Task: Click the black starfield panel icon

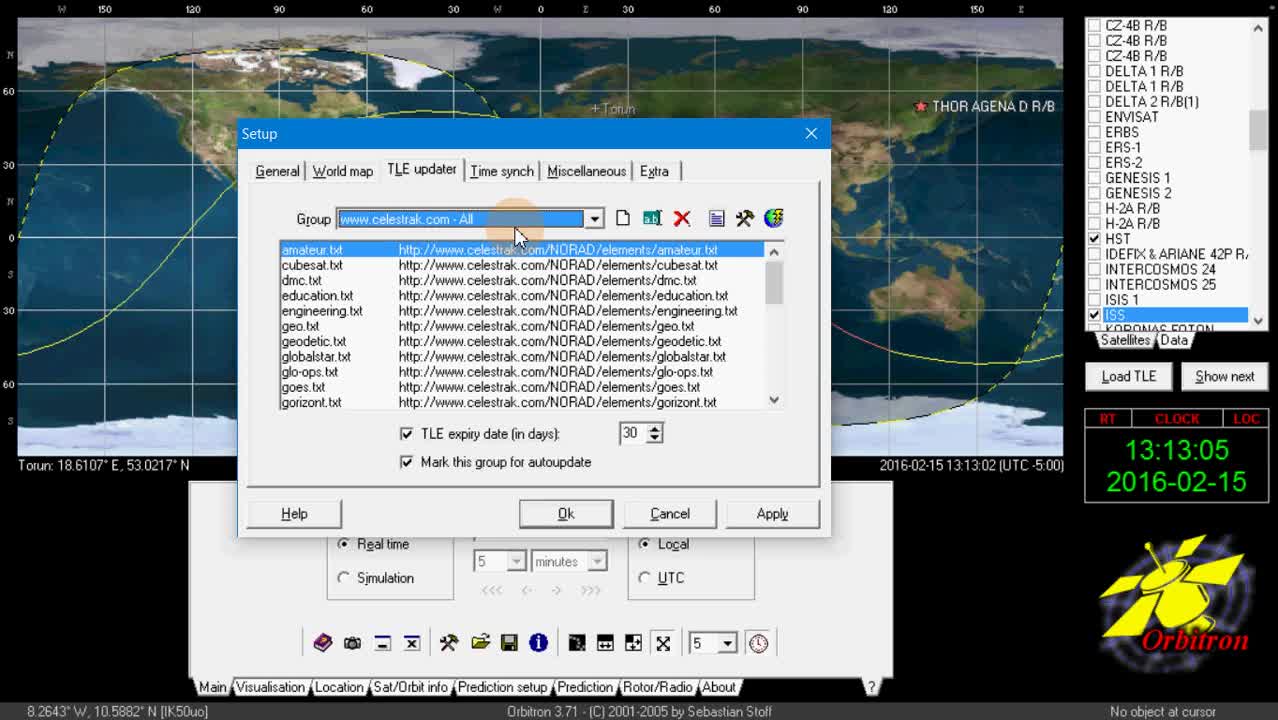Action: pyautogui.click(x=577, y=643)
